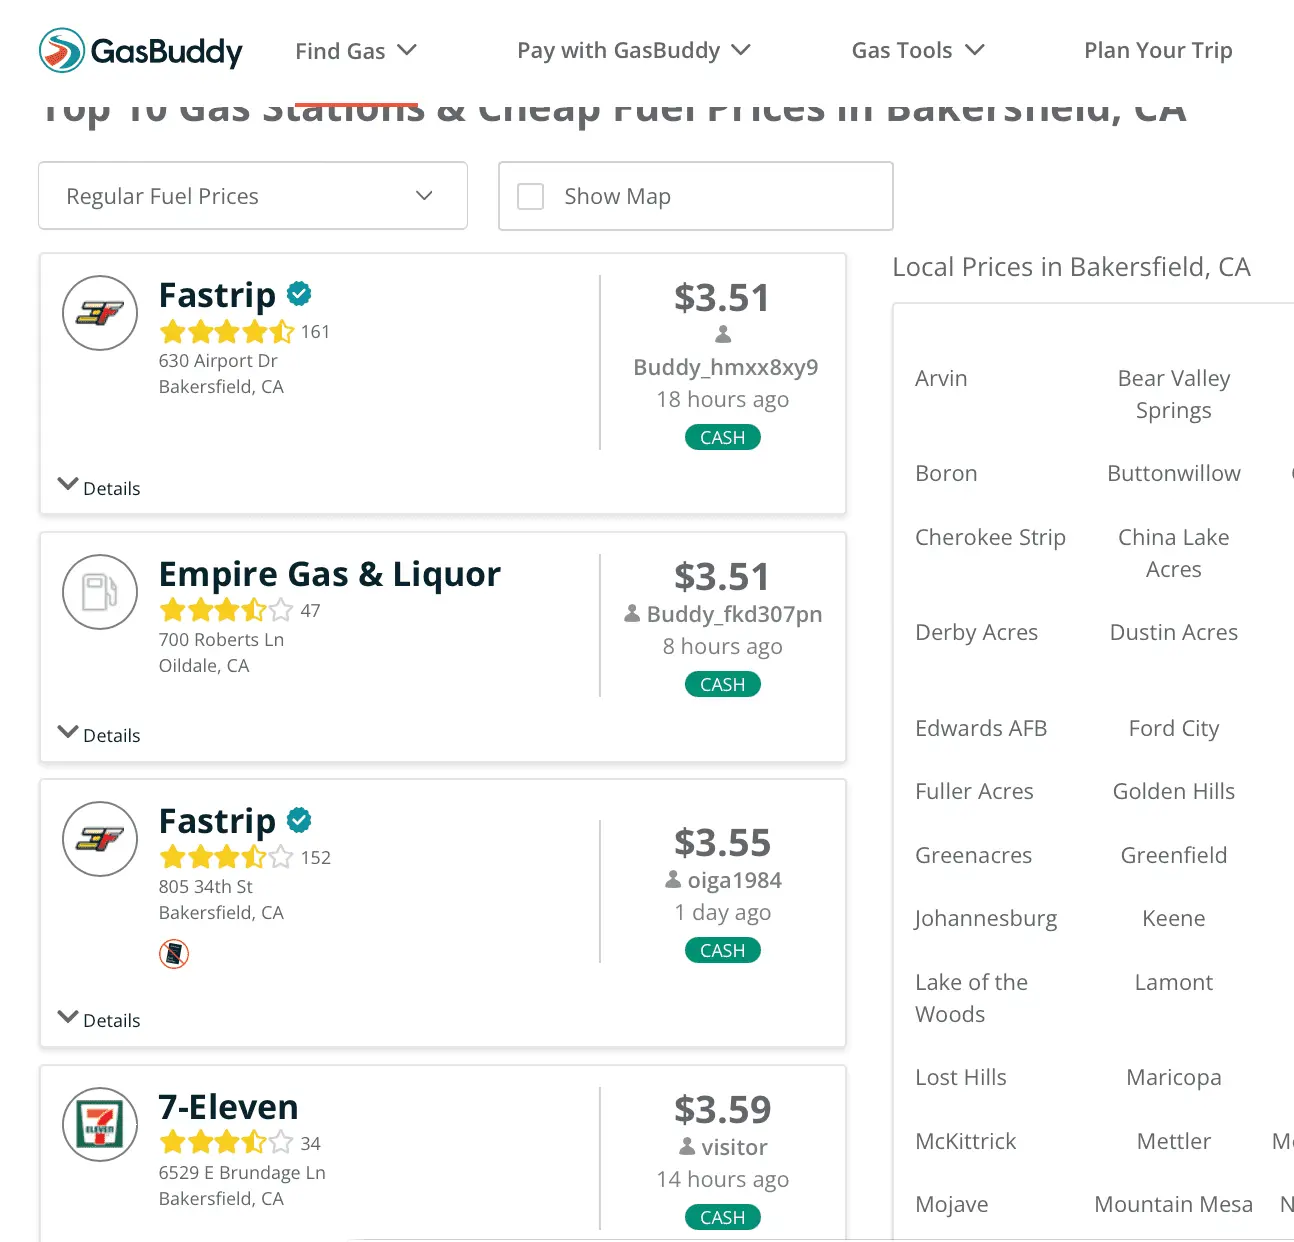Click the Fastrip logo at 805 34th St
The image size is (1294, 1242).
[100, 839]
